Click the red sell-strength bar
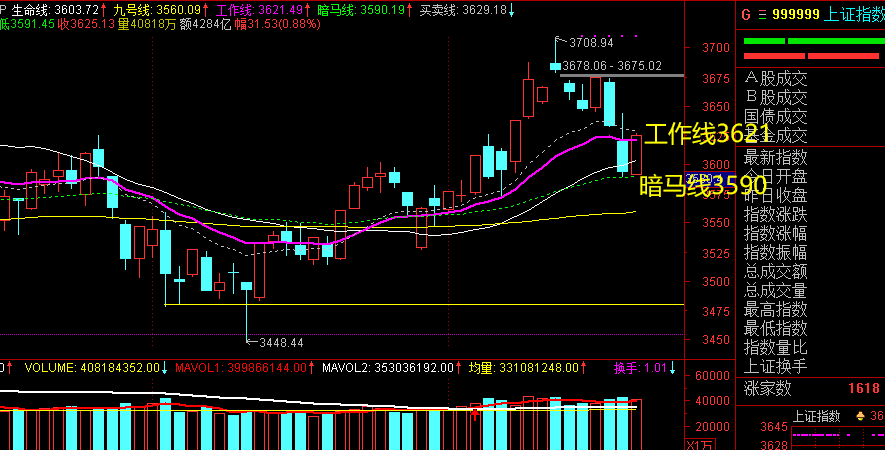Screen dimensions: 885x450 pyautogui.click(x=811, y=56)
